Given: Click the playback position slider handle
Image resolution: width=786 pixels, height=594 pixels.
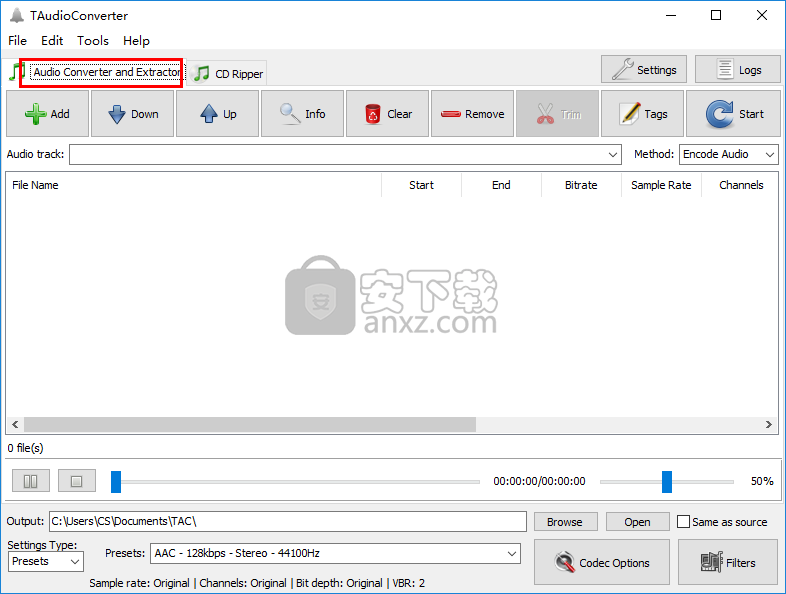Looking at the screenshot, I should tap(116, 481).
